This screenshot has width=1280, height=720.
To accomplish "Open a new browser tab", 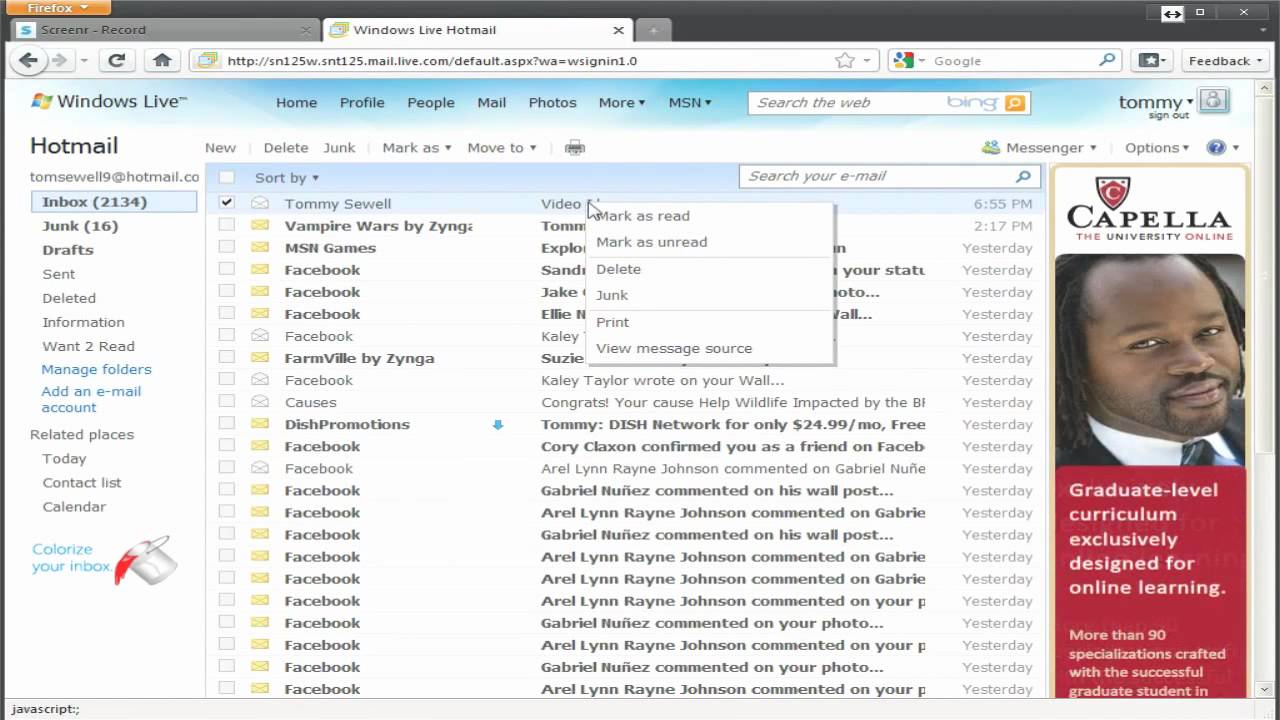I will pos(653,30).
